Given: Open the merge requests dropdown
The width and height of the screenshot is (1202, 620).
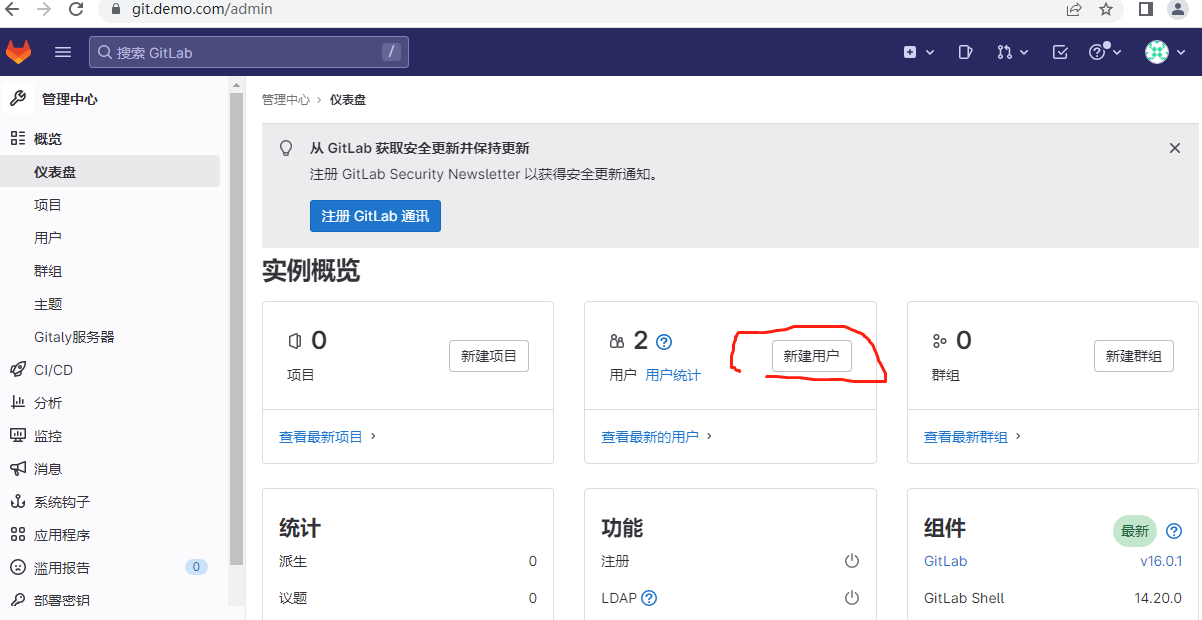Looking at the screenshot, I should coord(1012,52).
